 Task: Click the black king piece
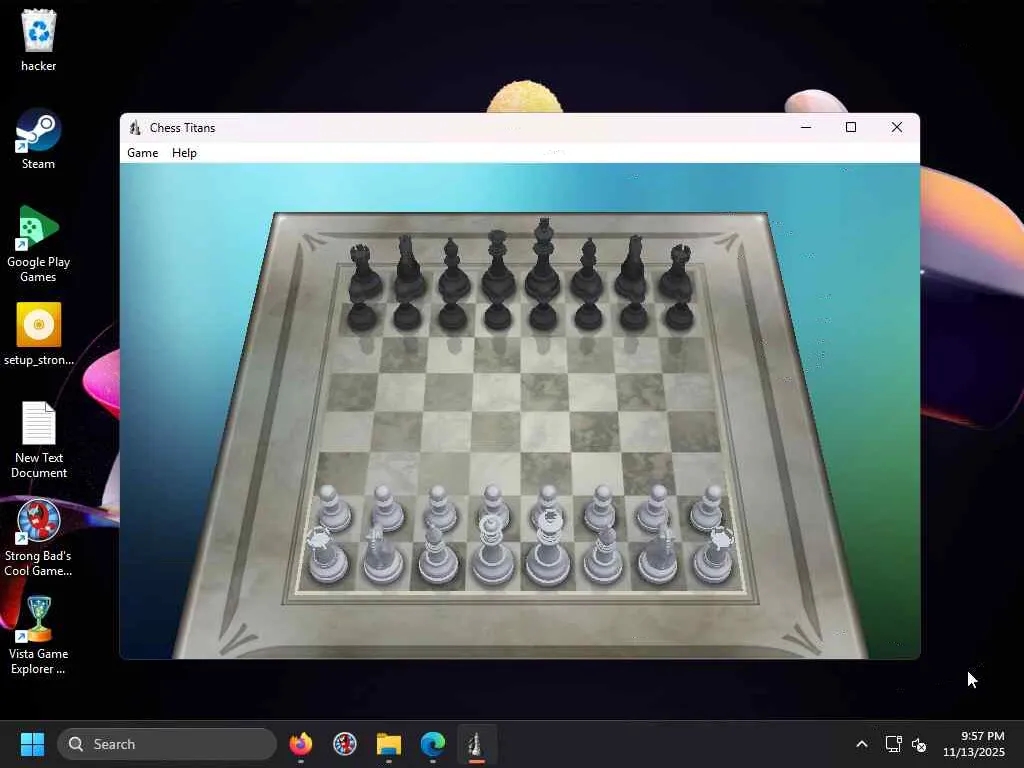point(543,260)
